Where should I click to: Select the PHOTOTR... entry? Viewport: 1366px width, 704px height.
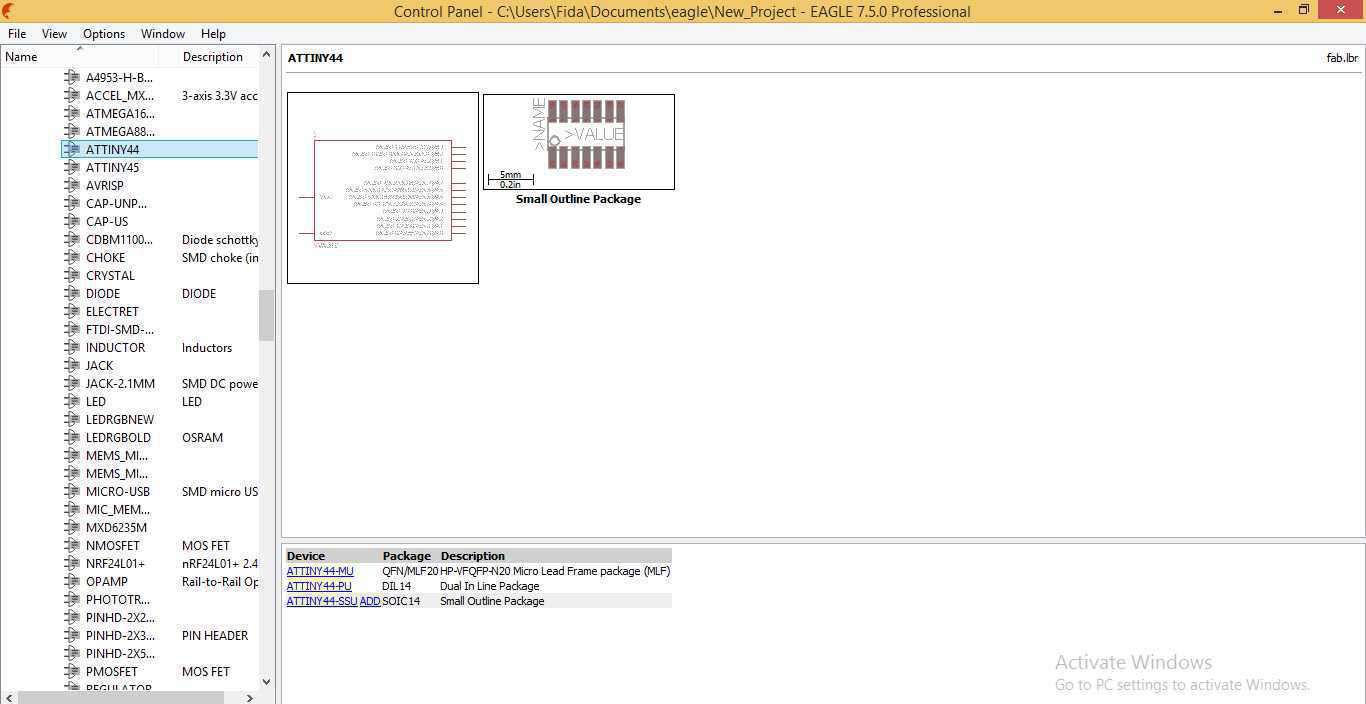coord(117,599)
